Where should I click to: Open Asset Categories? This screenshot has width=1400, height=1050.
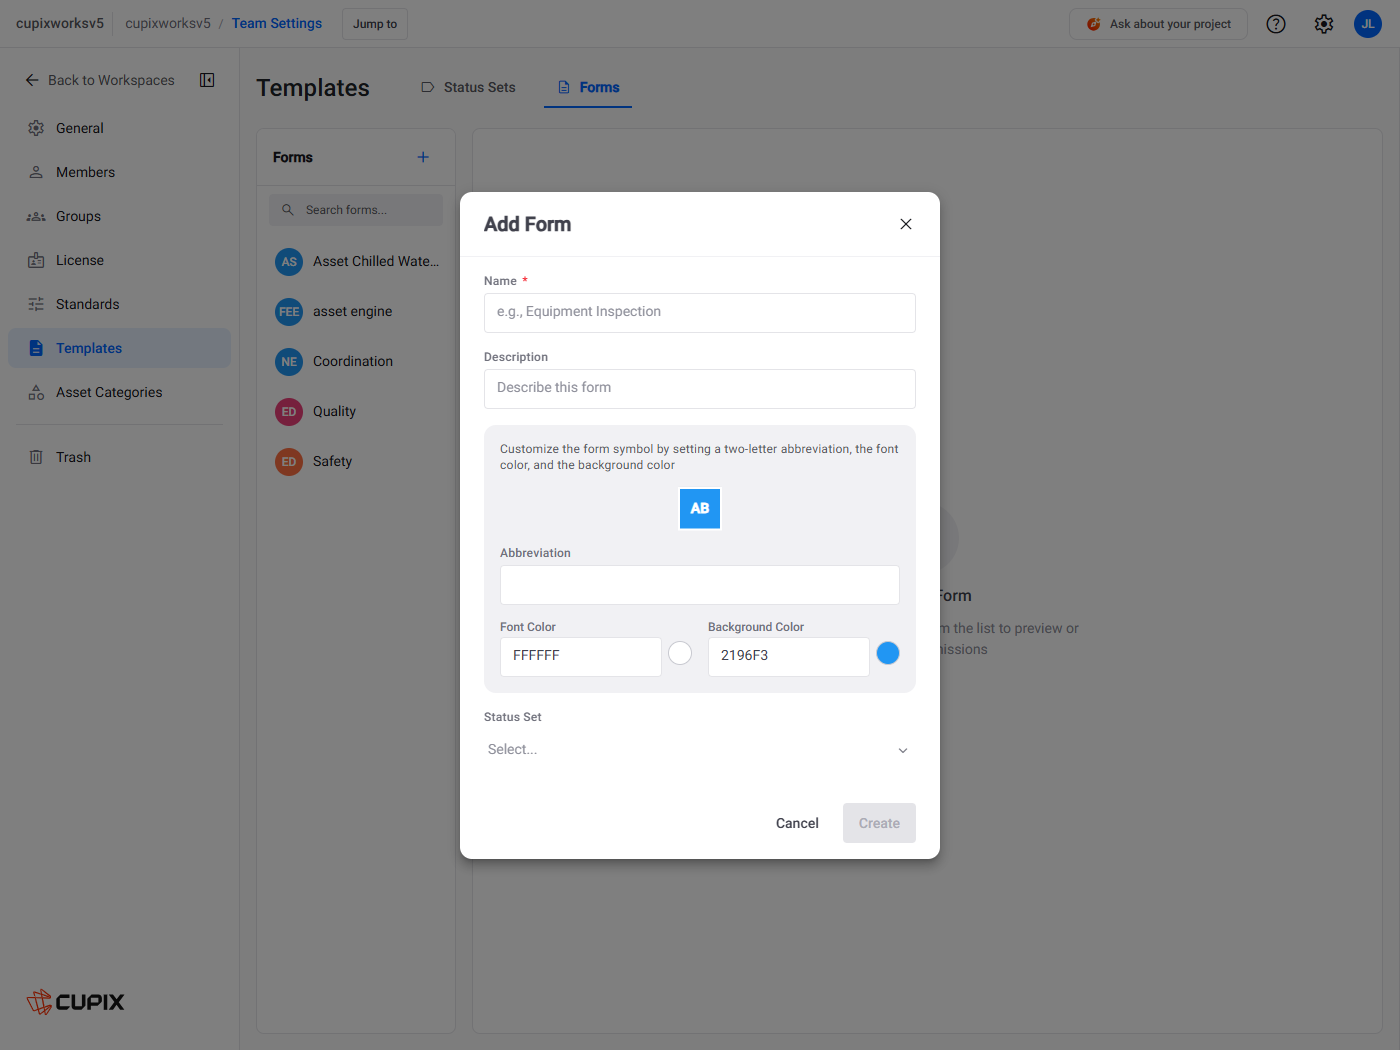(x=119, y=392)
